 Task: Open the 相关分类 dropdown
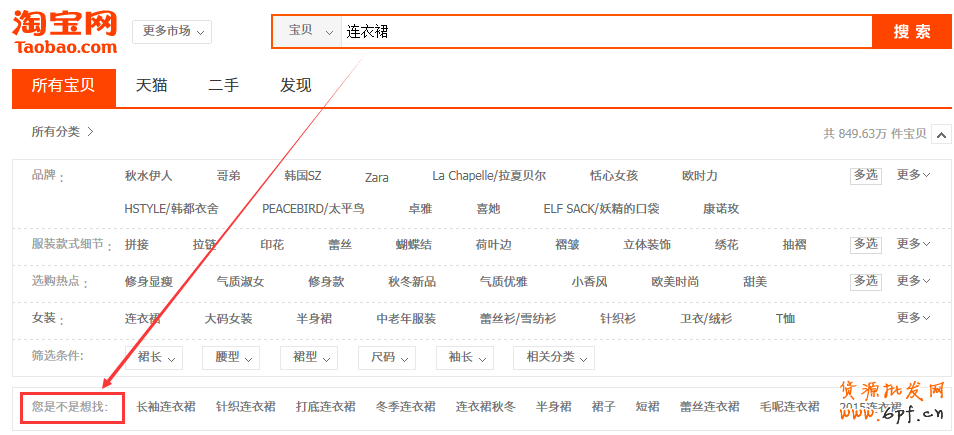(553, 357)
